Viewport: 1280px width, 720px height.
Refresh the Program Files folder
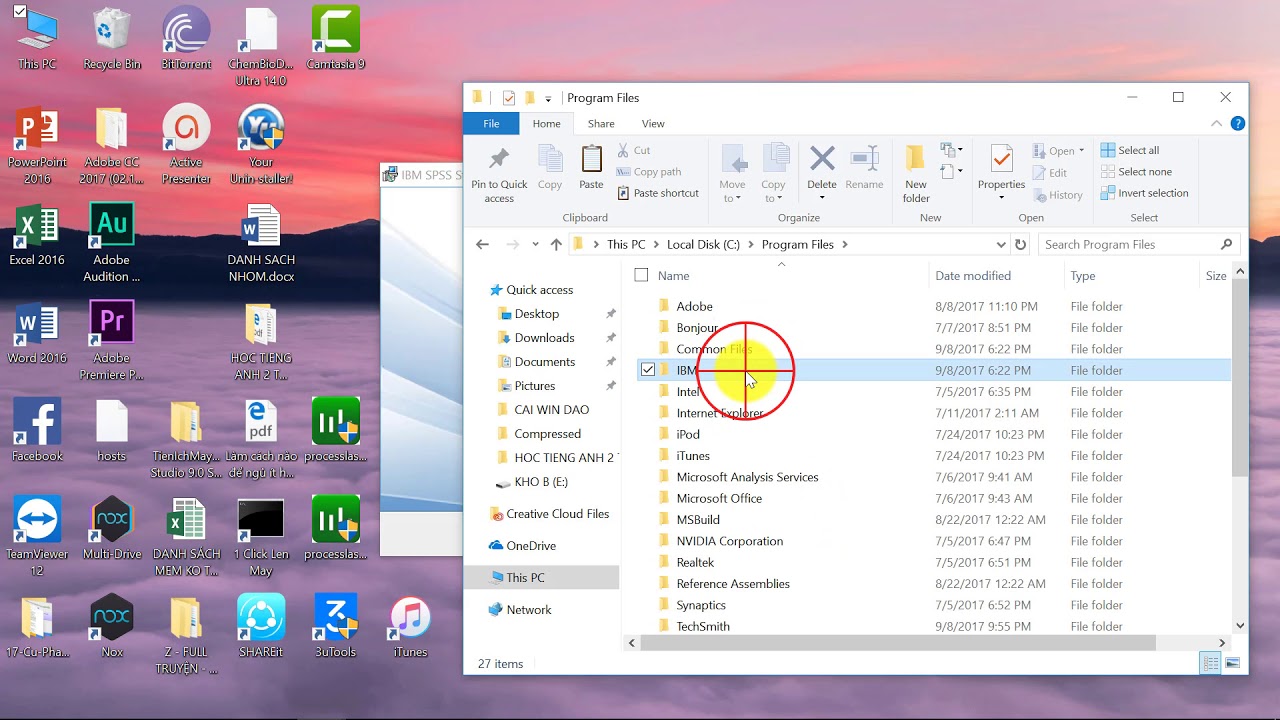pos(1020,244)
